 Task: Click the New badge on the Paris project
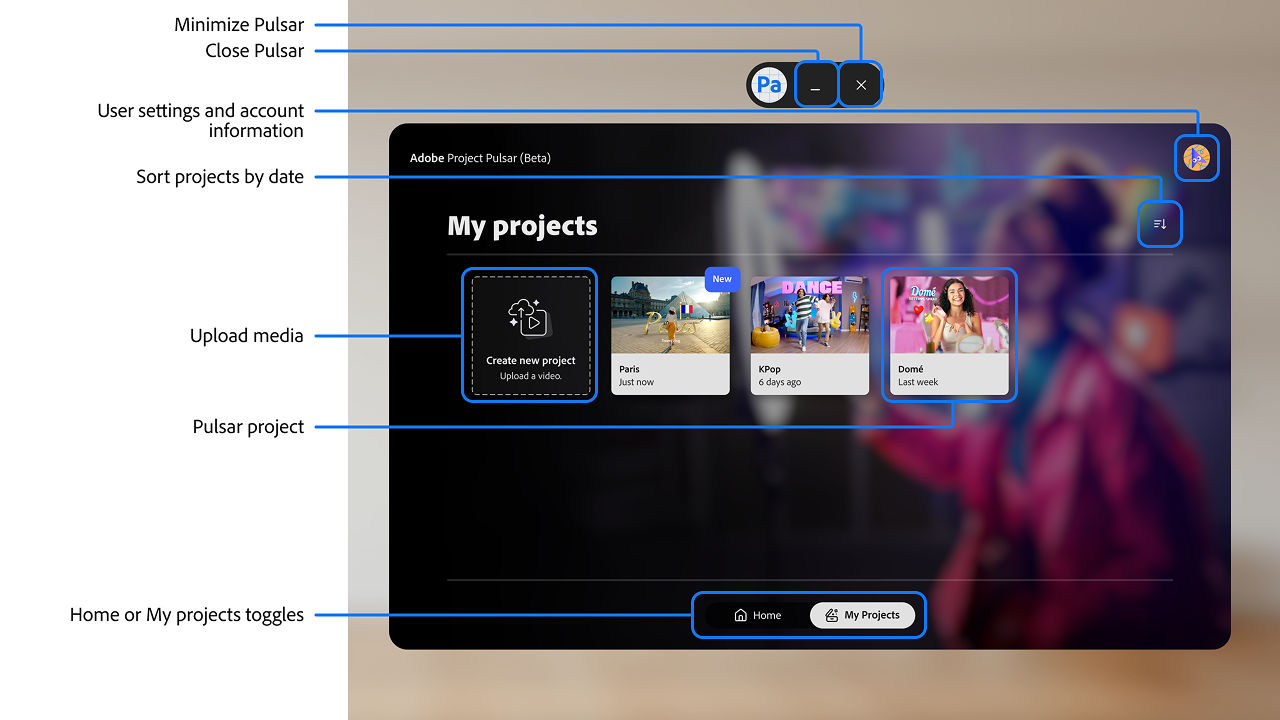tap(722, 279)
